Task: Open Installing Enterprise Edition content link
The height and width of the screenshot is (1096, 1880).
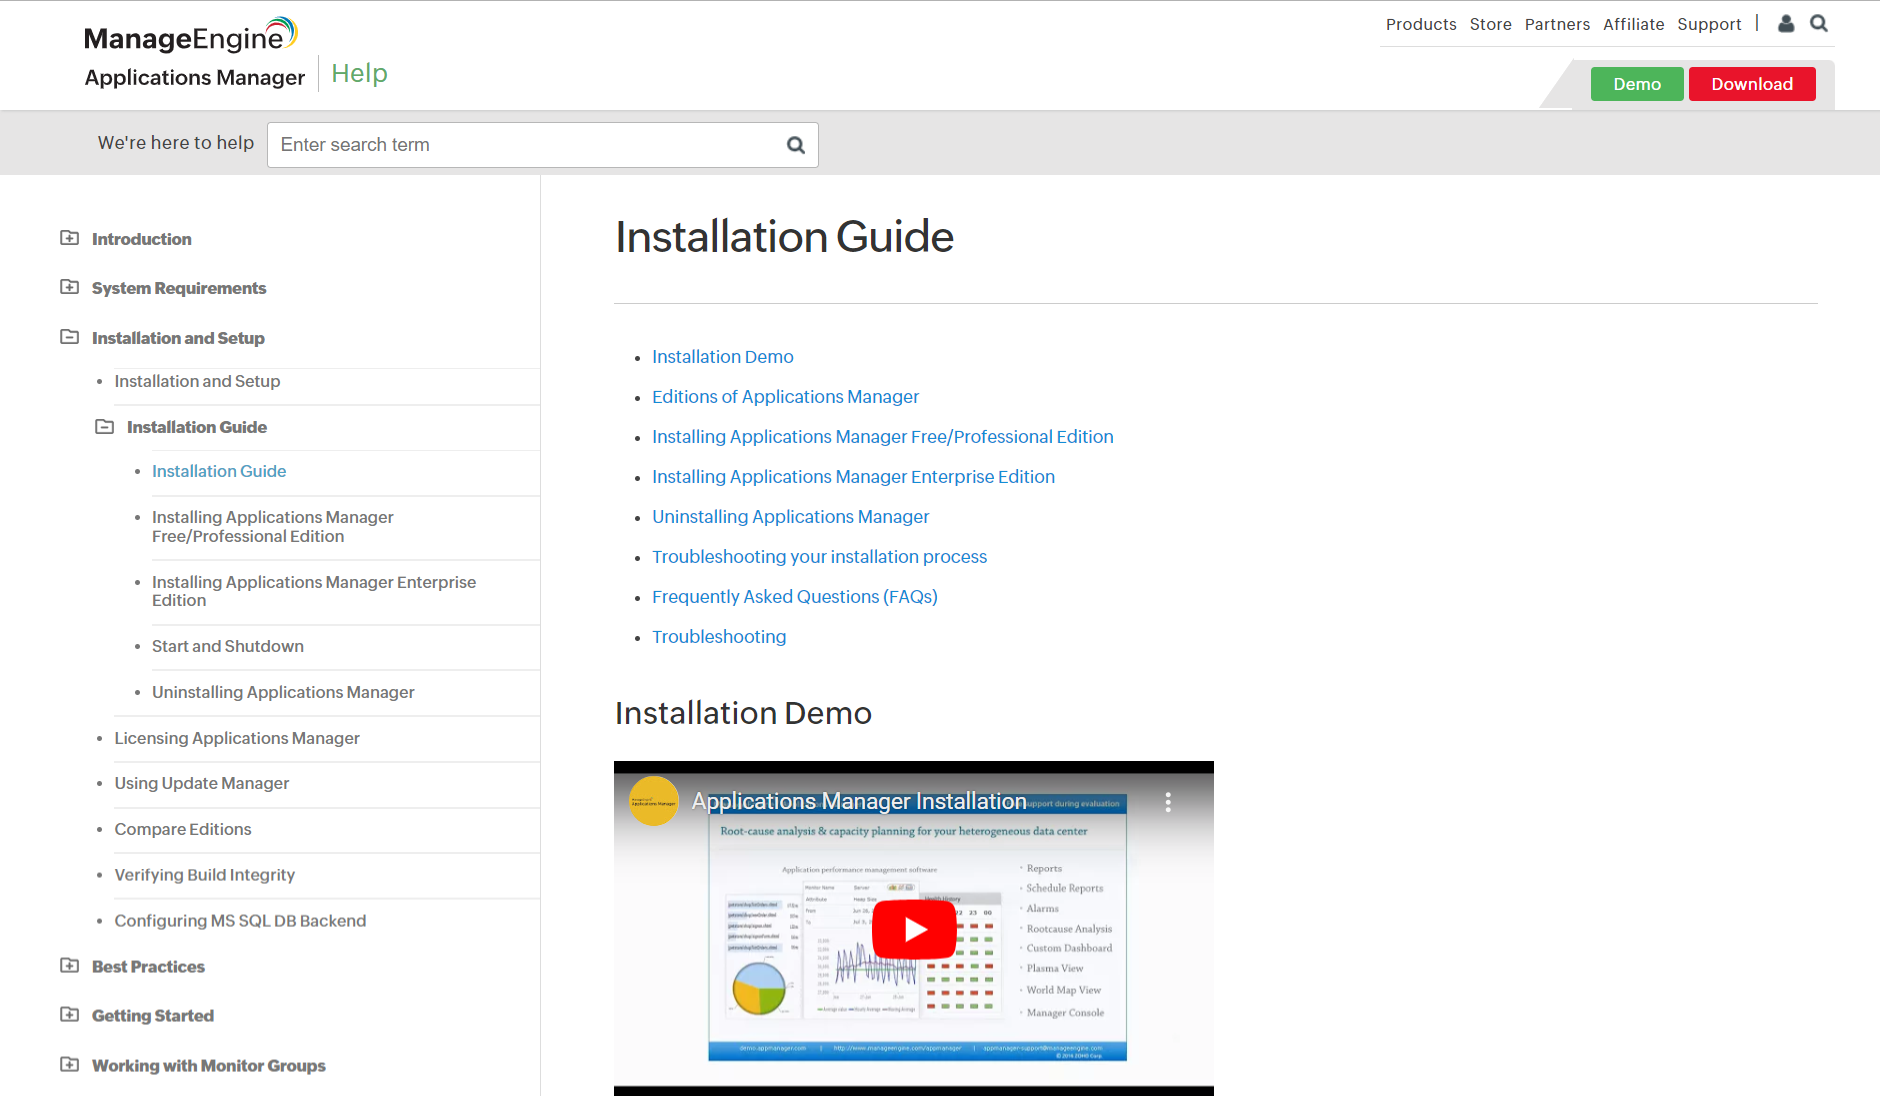Action: 853,477
